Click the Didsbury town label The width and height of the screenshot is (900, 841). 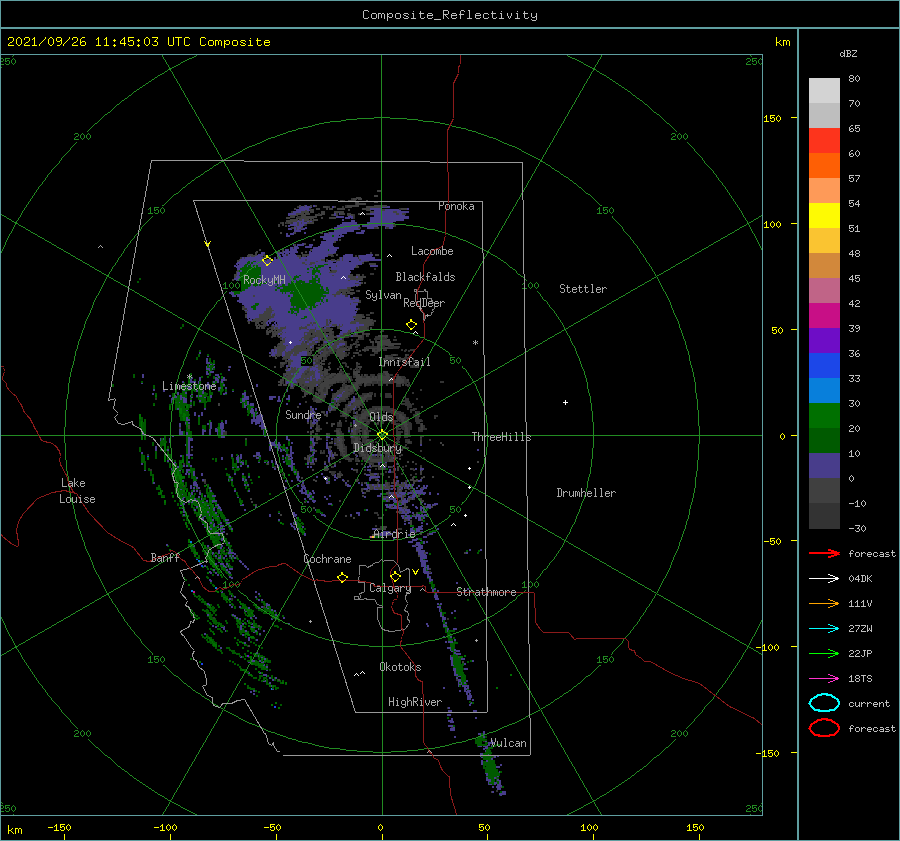click(378, 448)
